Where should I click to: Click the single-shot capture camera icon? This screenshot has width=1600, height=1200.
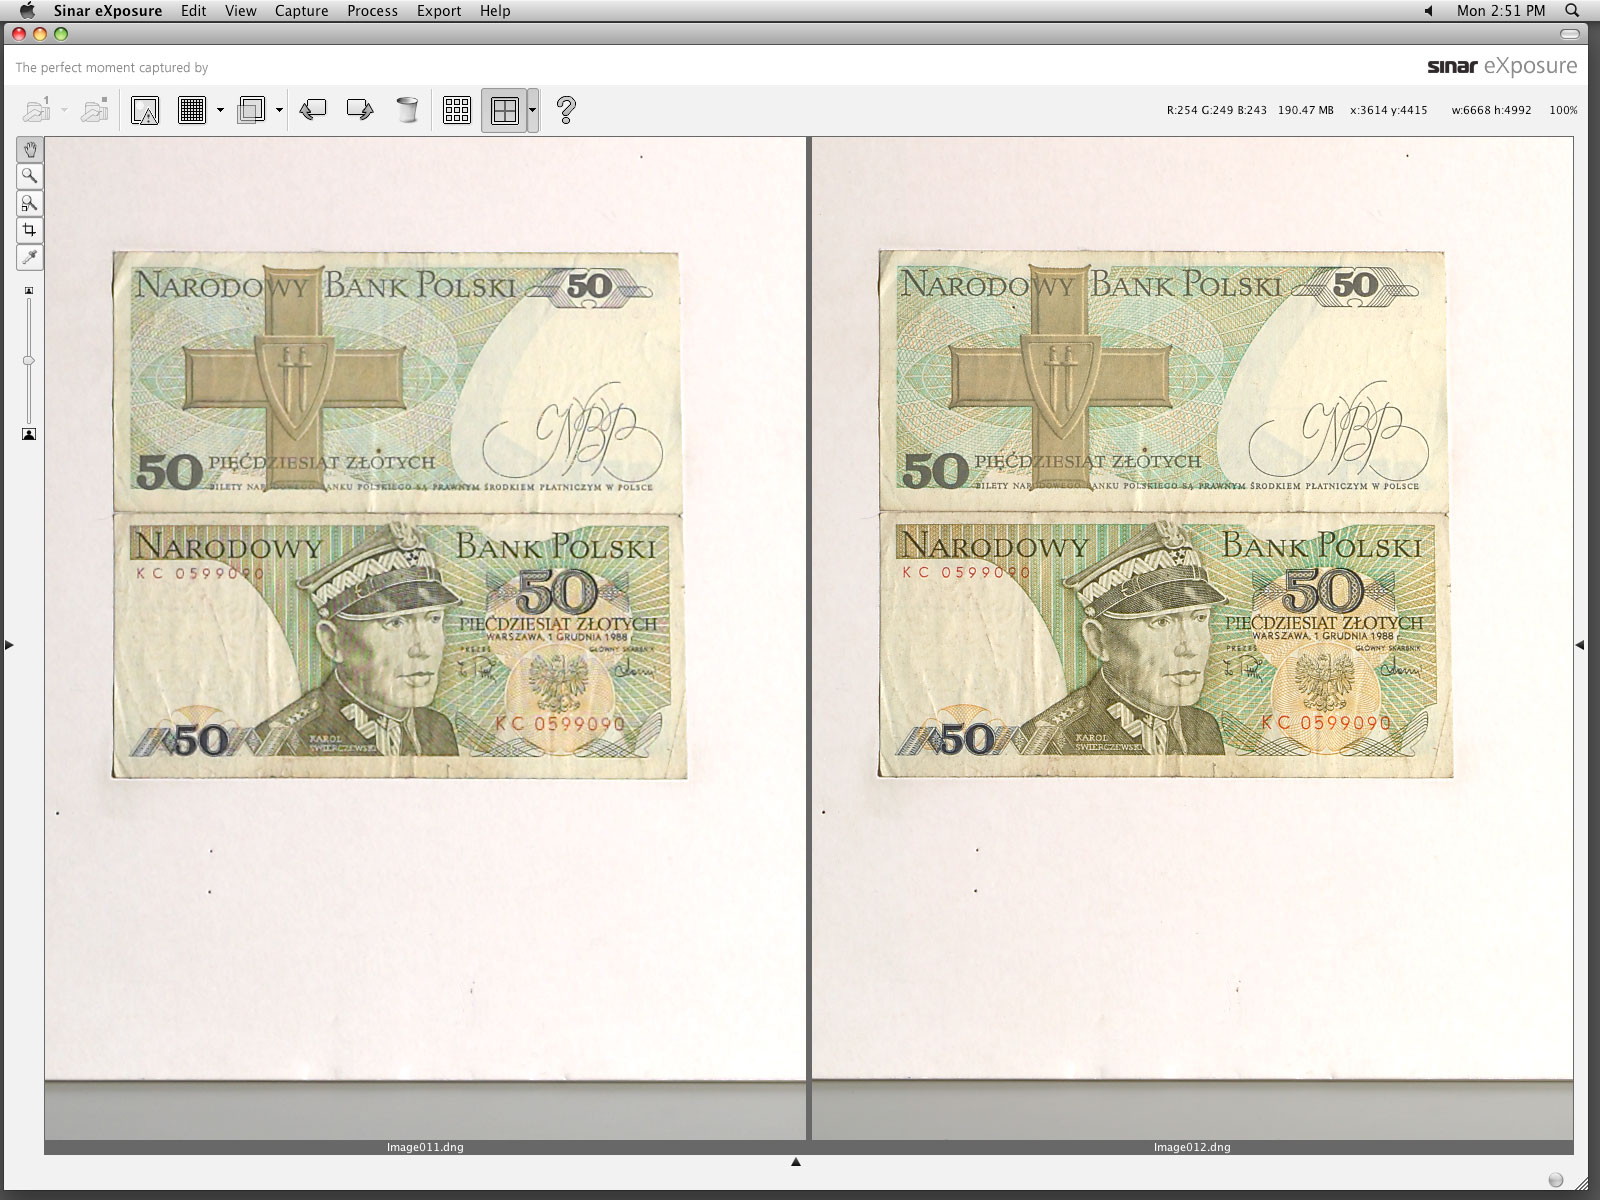tap(38, 109)
